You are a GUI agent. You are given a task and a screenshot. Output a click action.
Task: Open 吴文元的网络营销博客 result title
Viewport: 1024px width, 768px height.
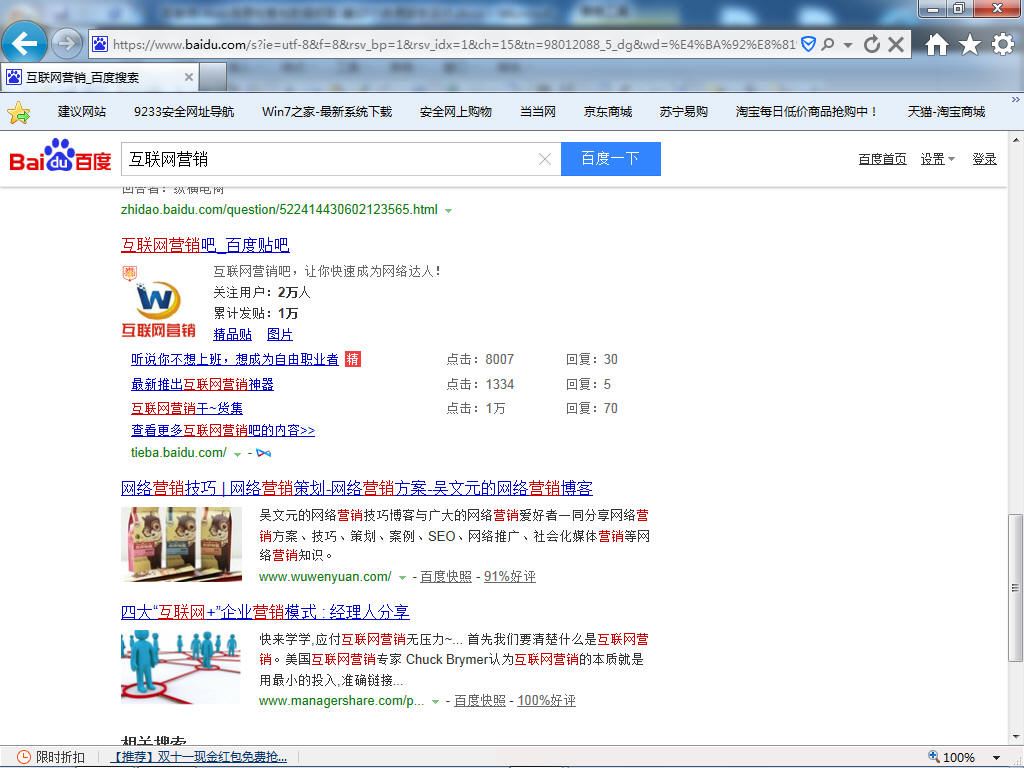click(357, 488)
